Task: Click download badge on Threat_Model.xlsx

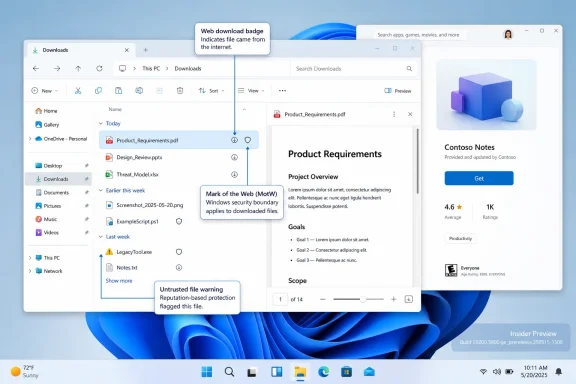Action: pyautogui.click(x=234, y=175)
